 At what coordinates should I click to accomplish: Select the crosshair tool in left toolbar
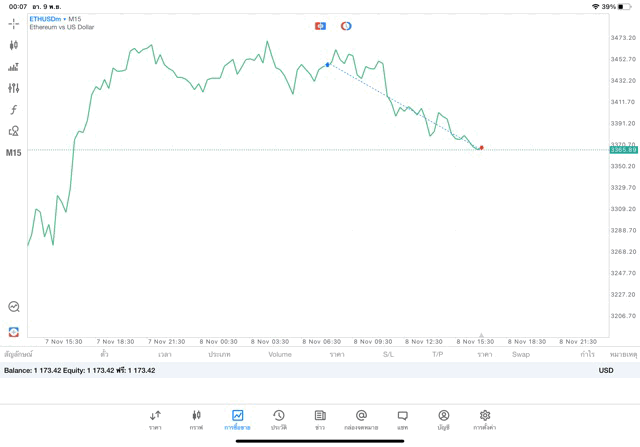[13, 23]
